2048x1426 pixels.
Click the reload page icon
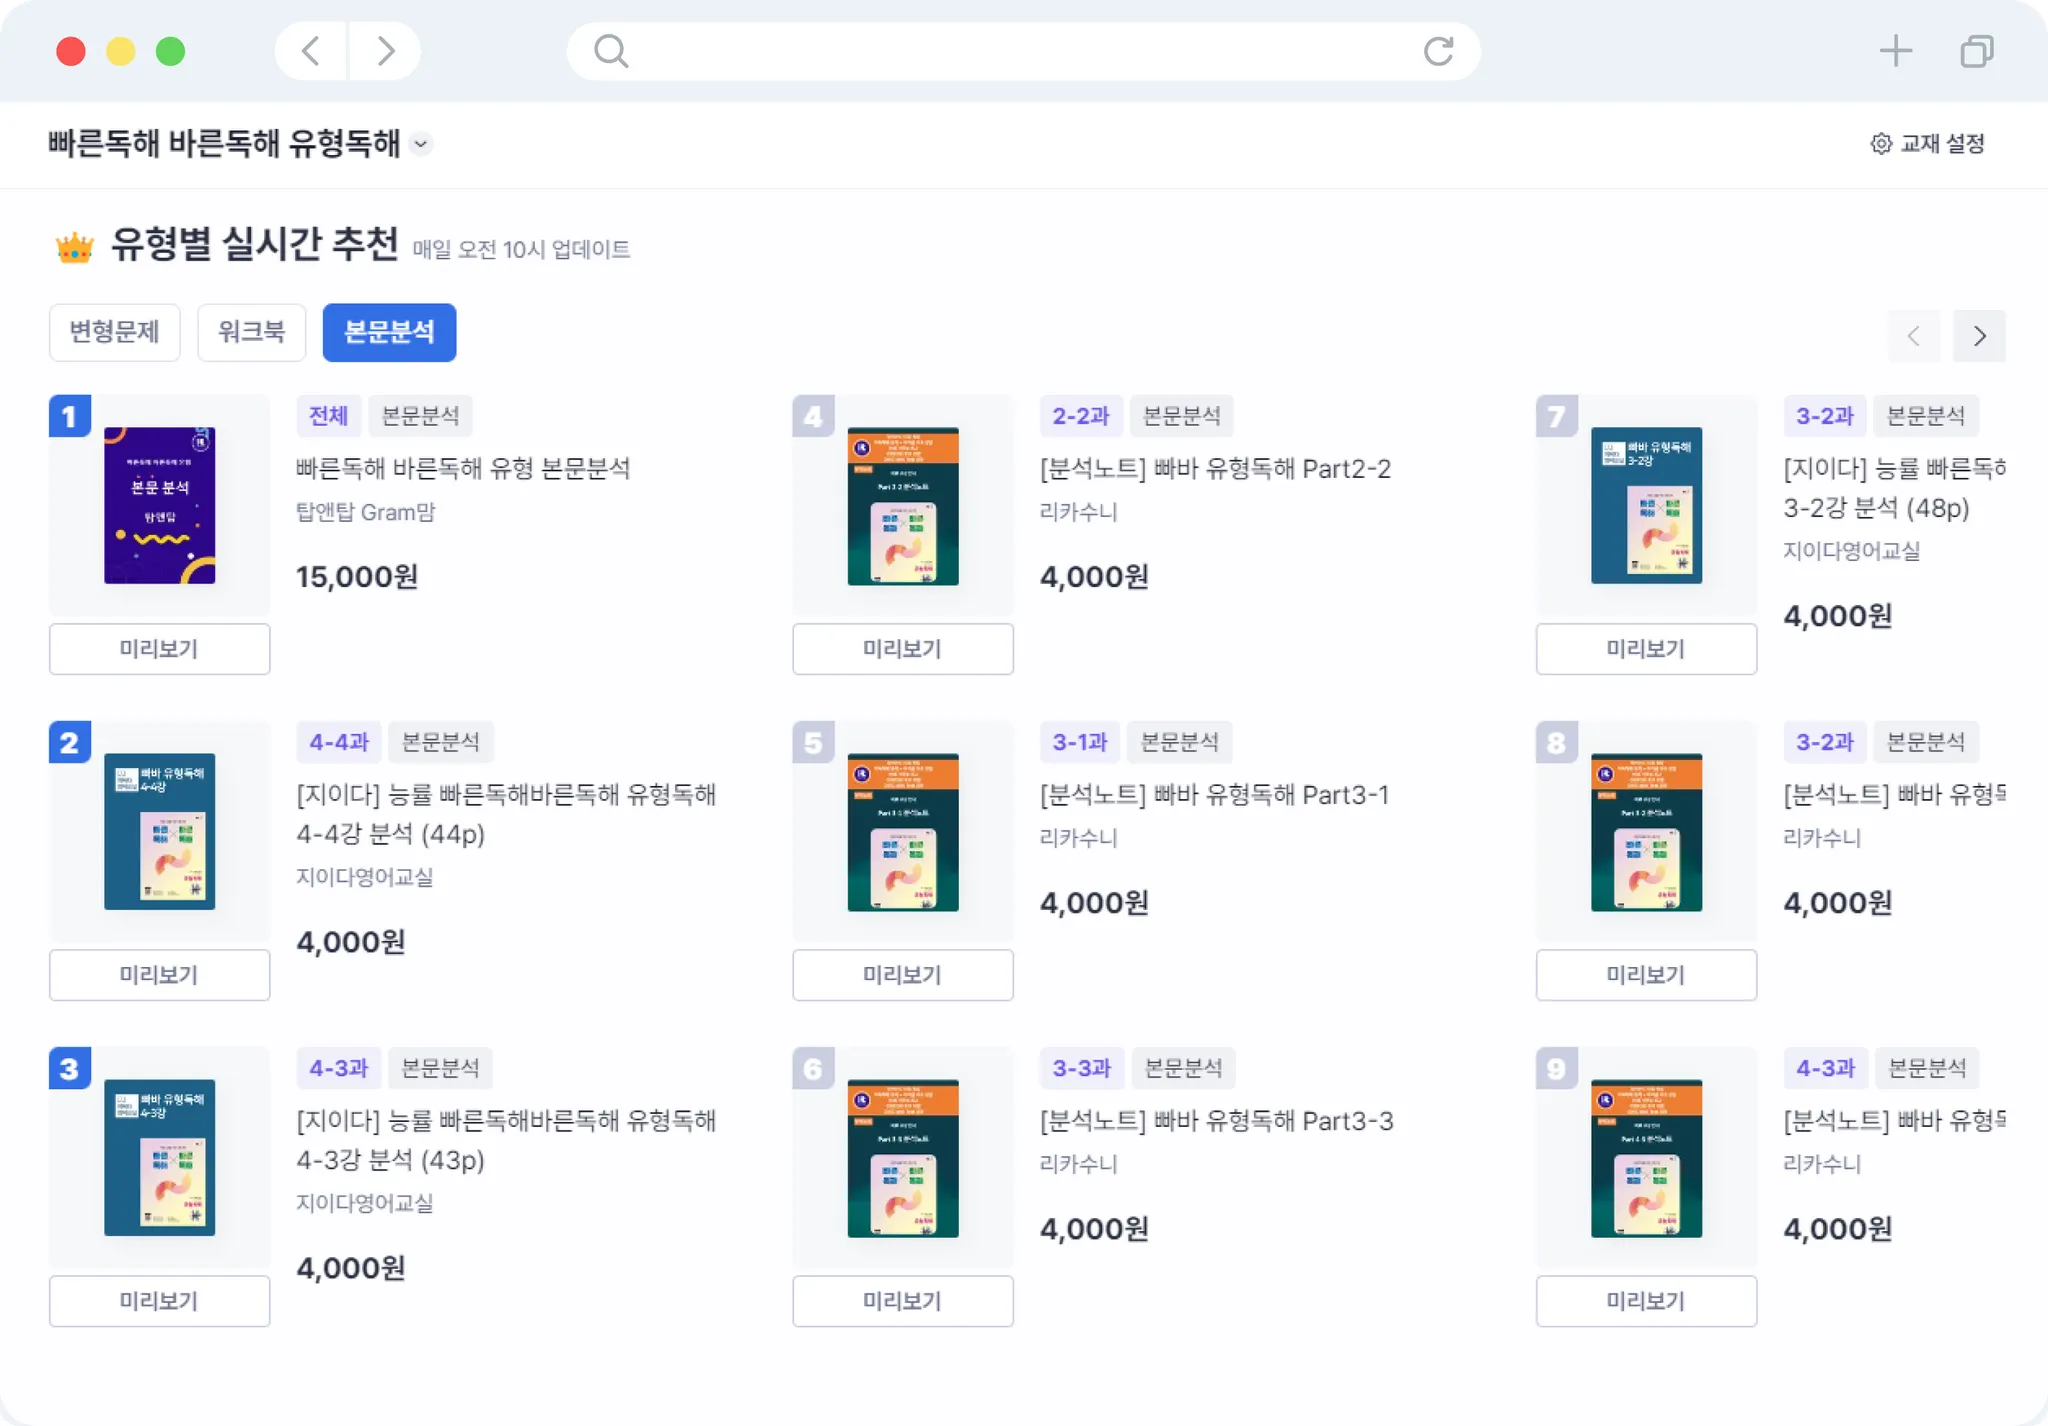click(1438, 51)
